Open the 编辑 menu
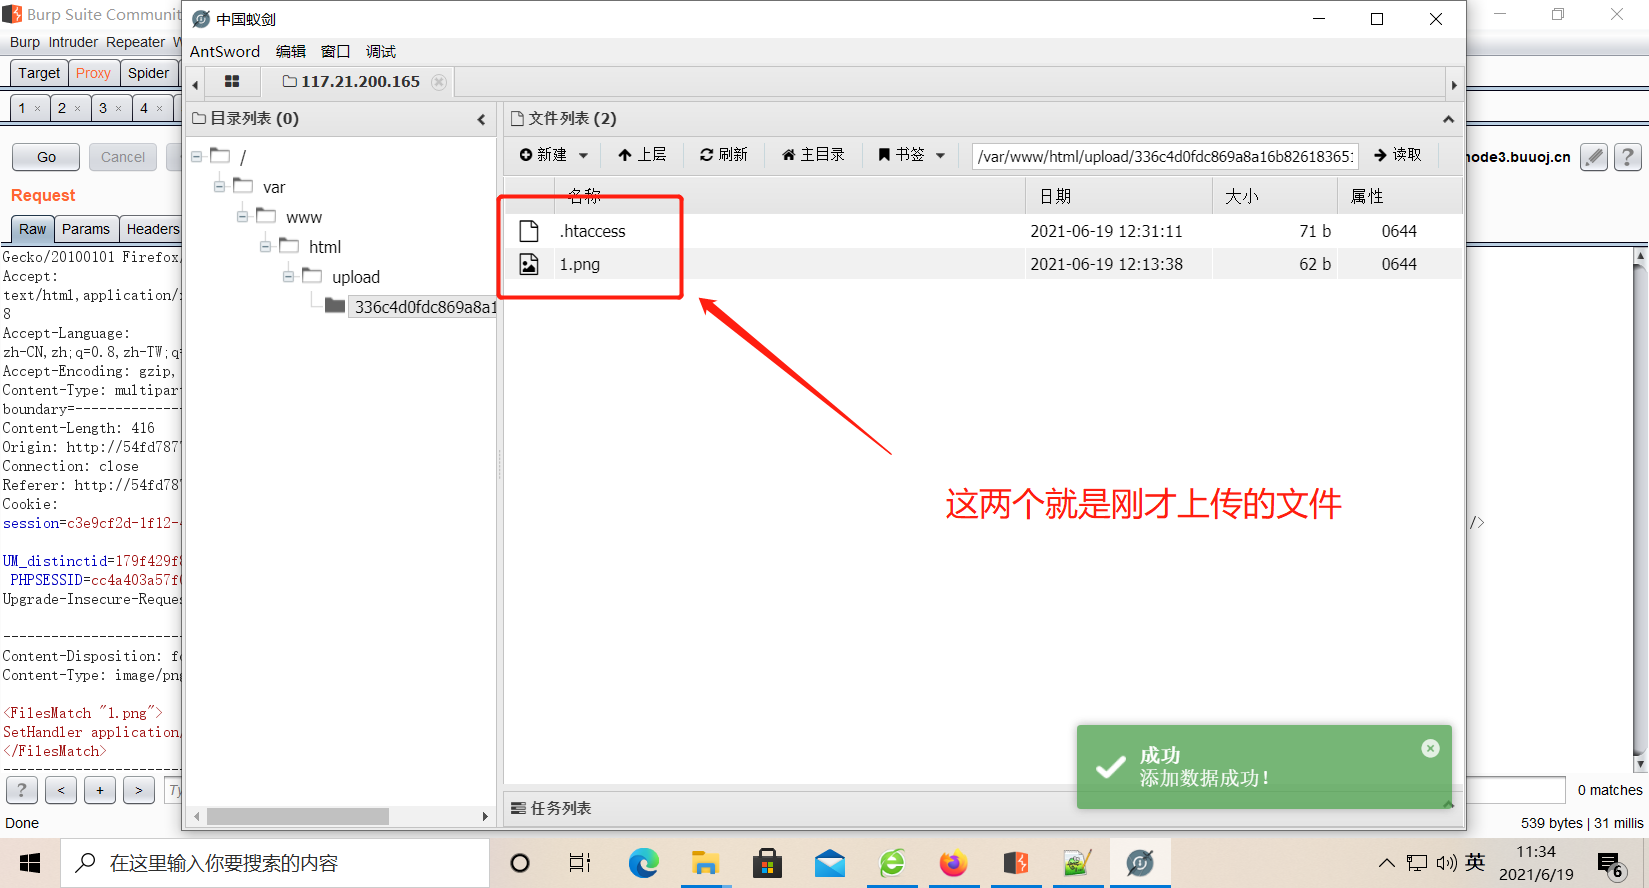Screen dimensions: 1649x888 click(291, 51)
